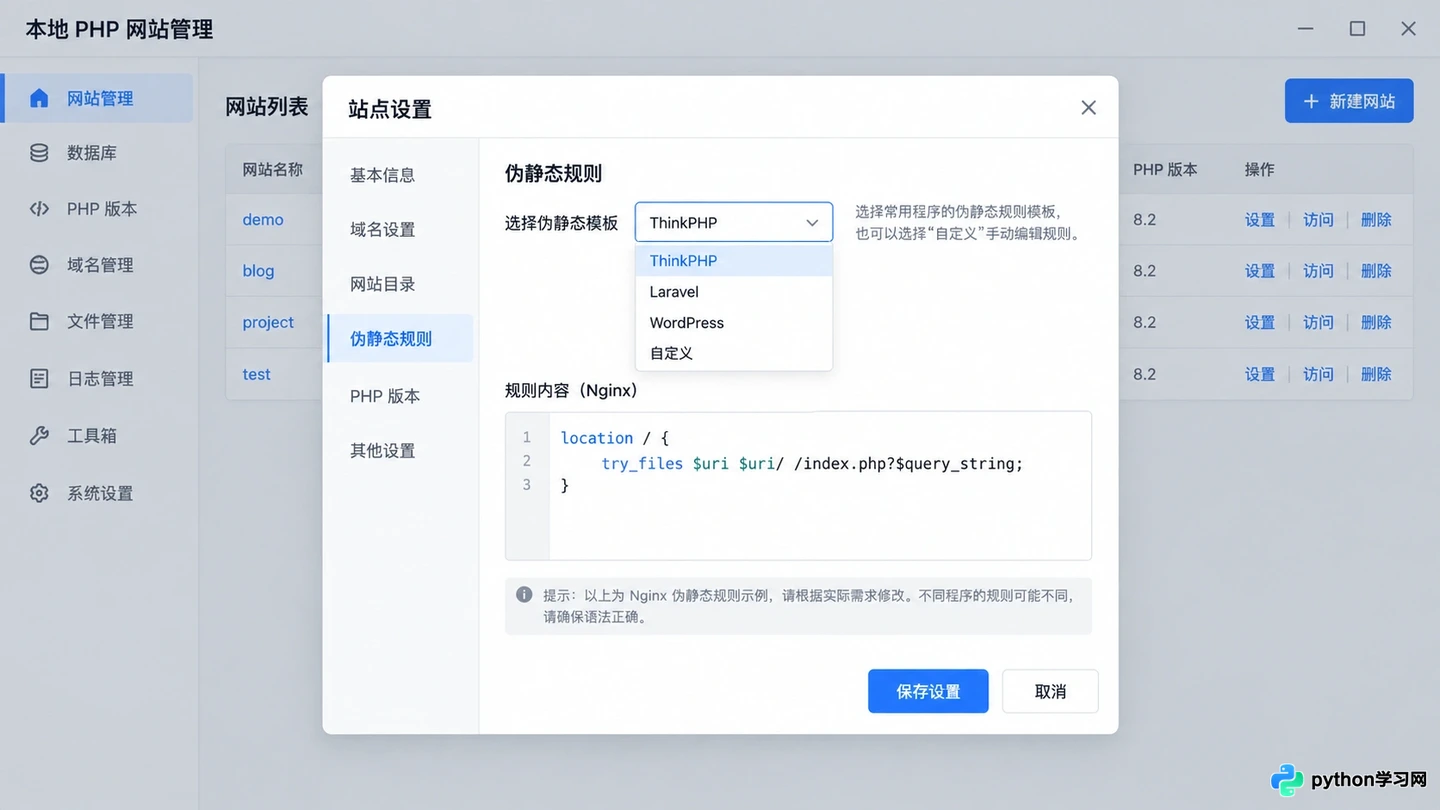Click the plus icon on 新建网站 button
This screenshot has width=1440, height=810.
point(1311,101)
